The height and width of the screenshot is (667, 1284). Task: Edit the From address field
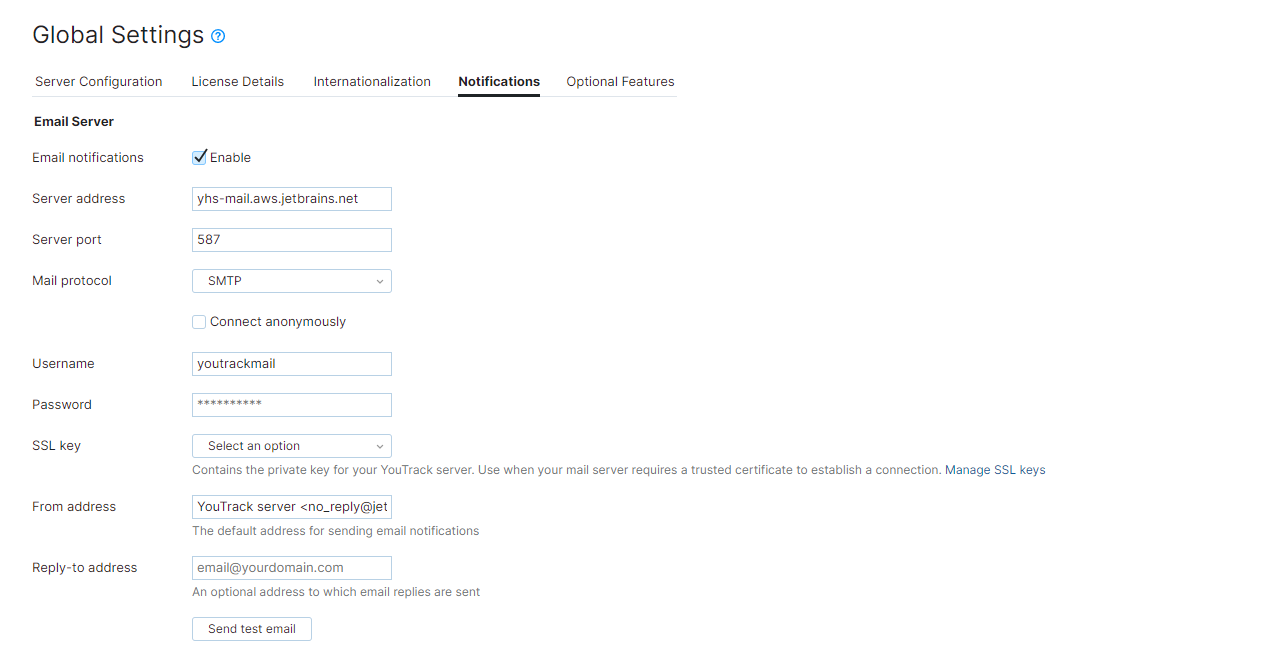[291, 506]
